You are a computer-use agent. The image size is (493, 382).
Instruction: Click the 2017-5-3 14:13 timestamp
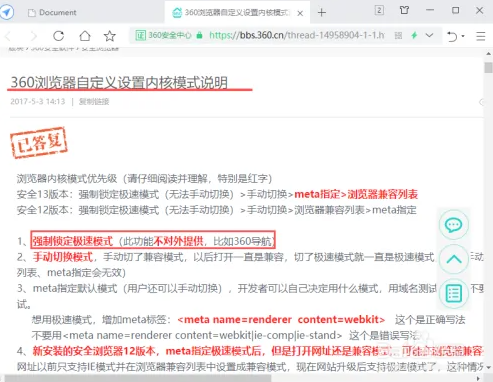click(38, 101)
